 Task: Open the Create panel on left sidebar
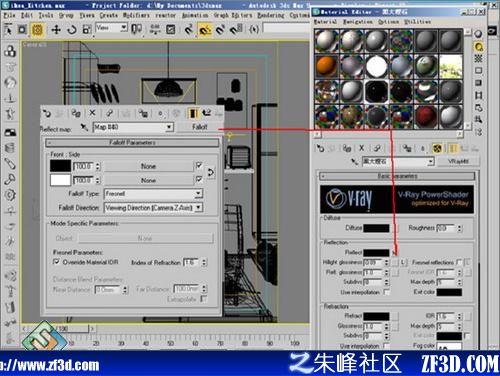pyautogui.click(x=10, y=51)
